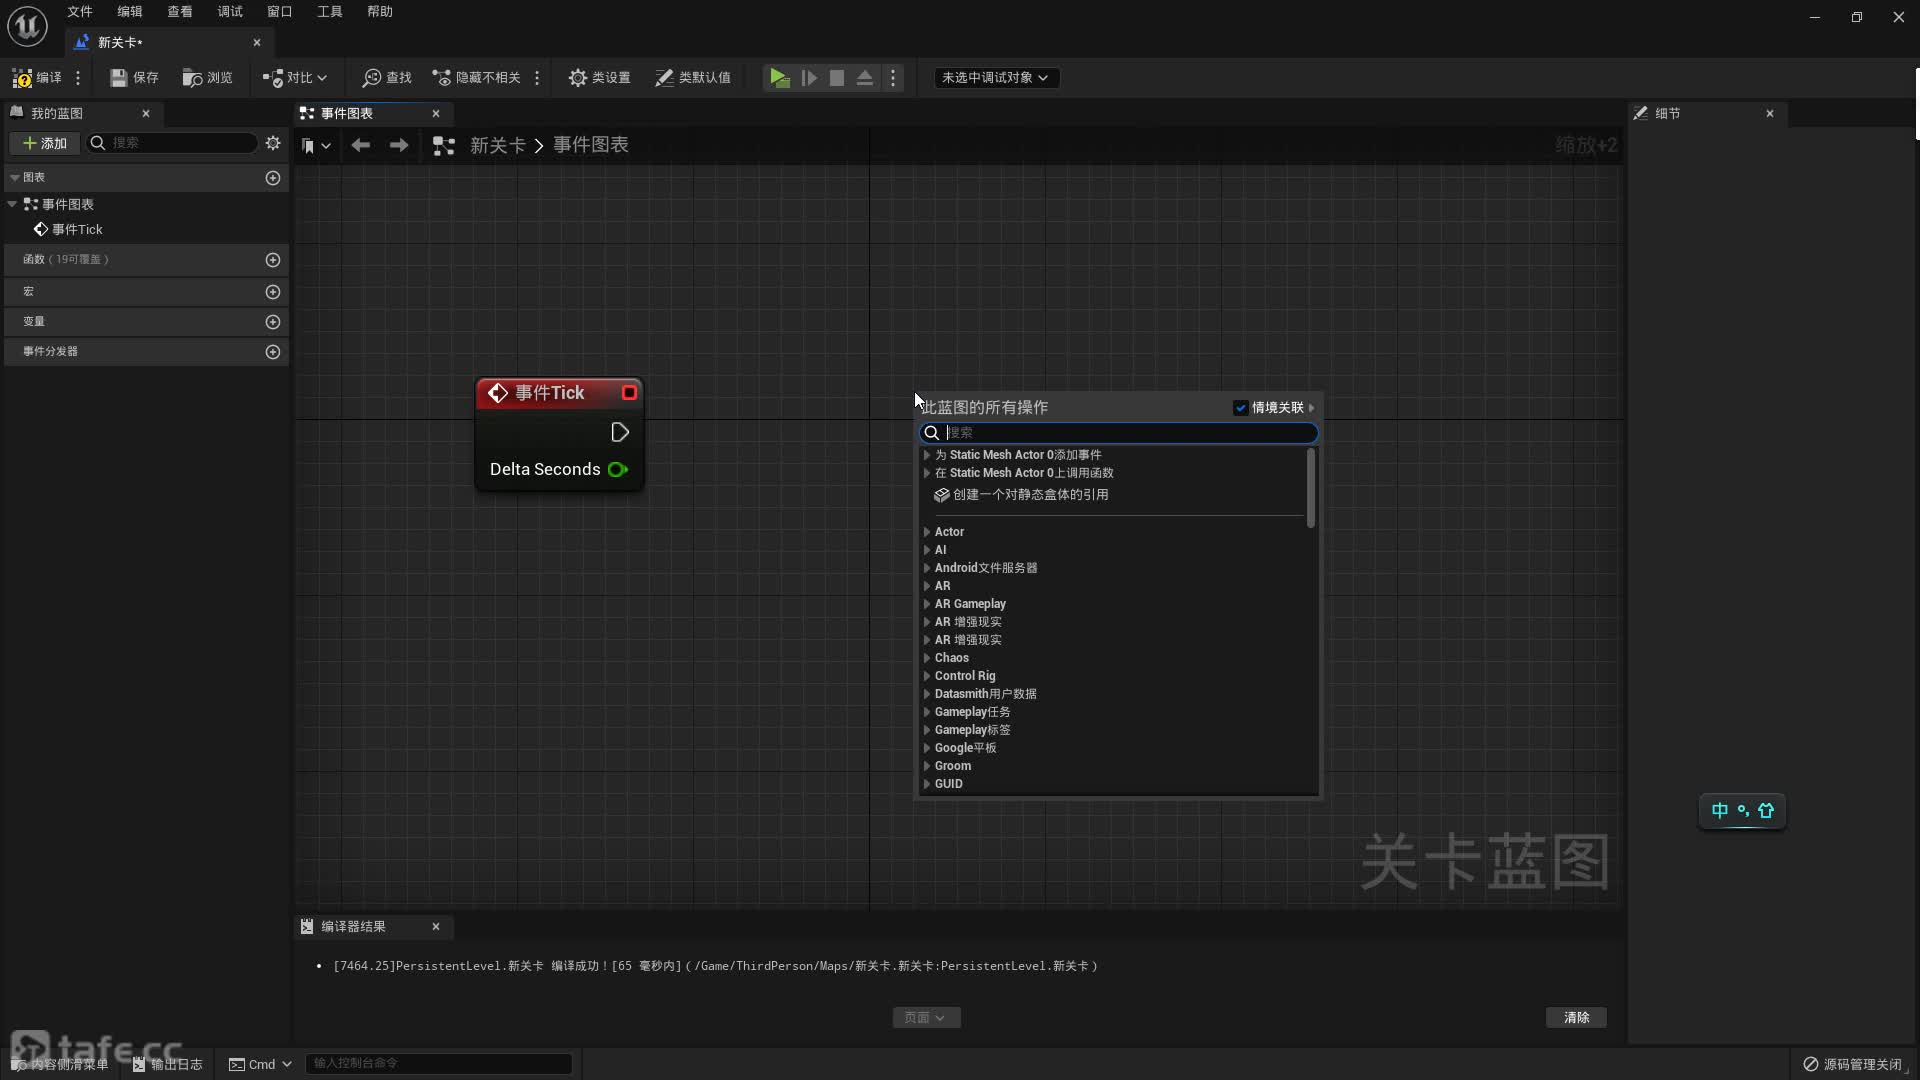The width and height of the screenshot is (1920, 1080).
Task: Collapse the 事件图表 tree item
Action: click(x=12, y=204)
